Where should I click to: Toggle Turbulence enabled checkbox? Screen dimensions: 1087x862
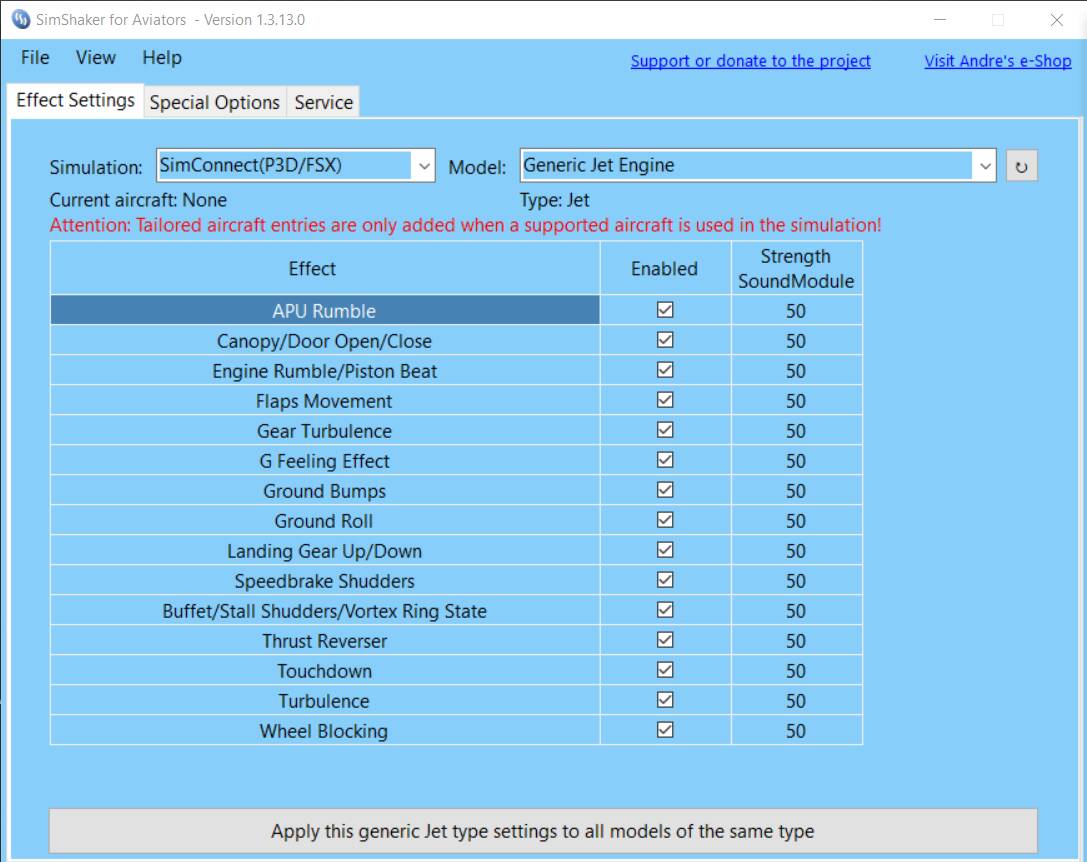[x=665, y=700]
